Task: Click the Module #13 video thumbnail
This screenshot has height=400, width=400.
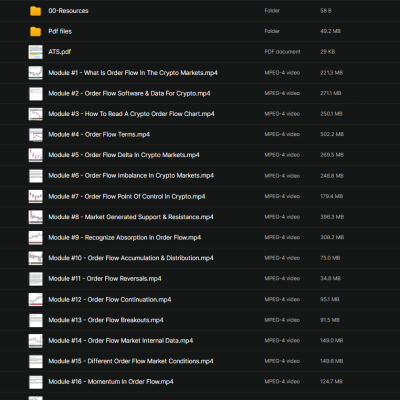Action: tap(35, 320)
